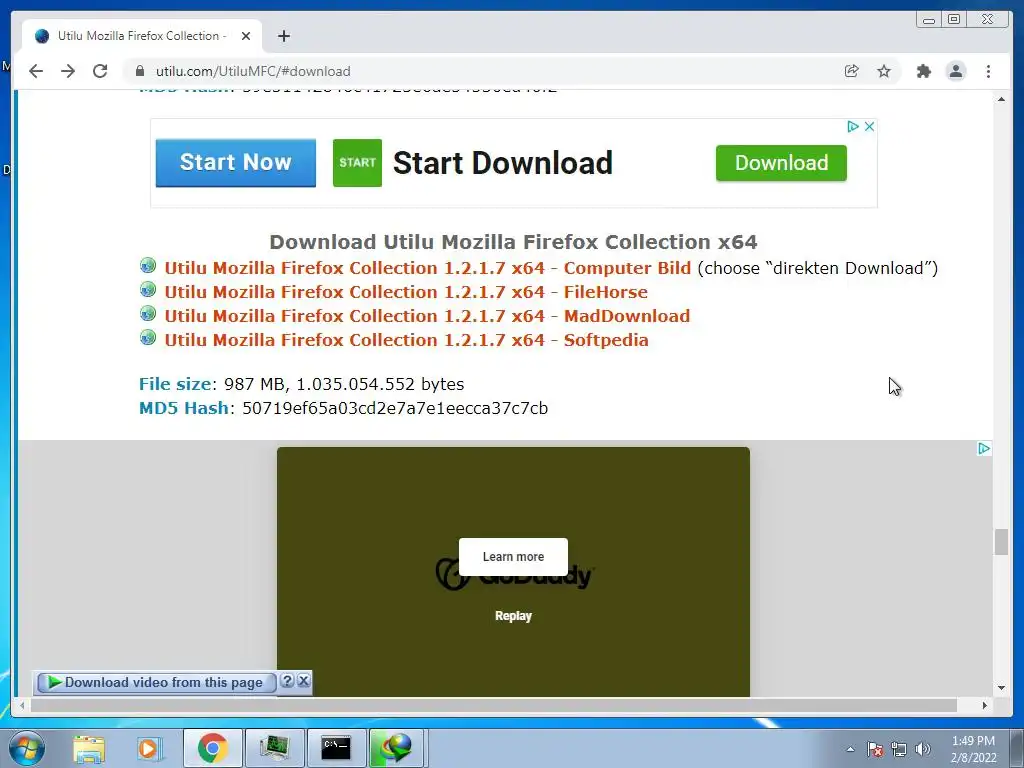Open a new browser tab
This screenshot has height=768, width=1024.
283,36
